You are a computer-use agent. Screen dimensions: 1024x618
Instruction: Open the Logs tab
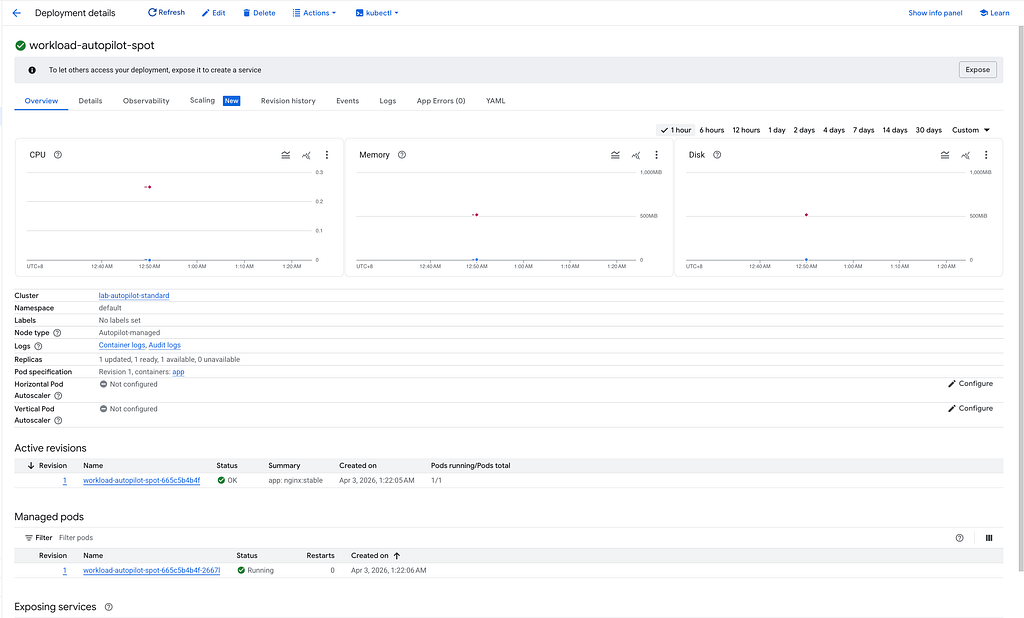(x=388, y=101)
